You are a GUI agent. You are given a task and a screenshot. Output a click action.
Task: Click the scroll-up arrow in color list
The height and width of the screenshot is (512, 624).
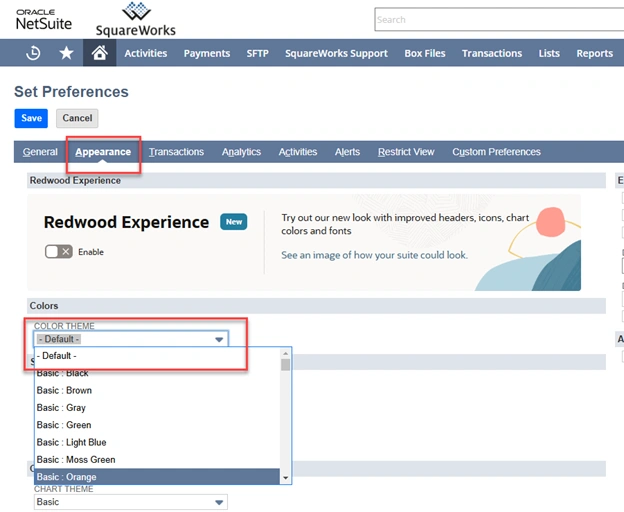pos(286,354)
